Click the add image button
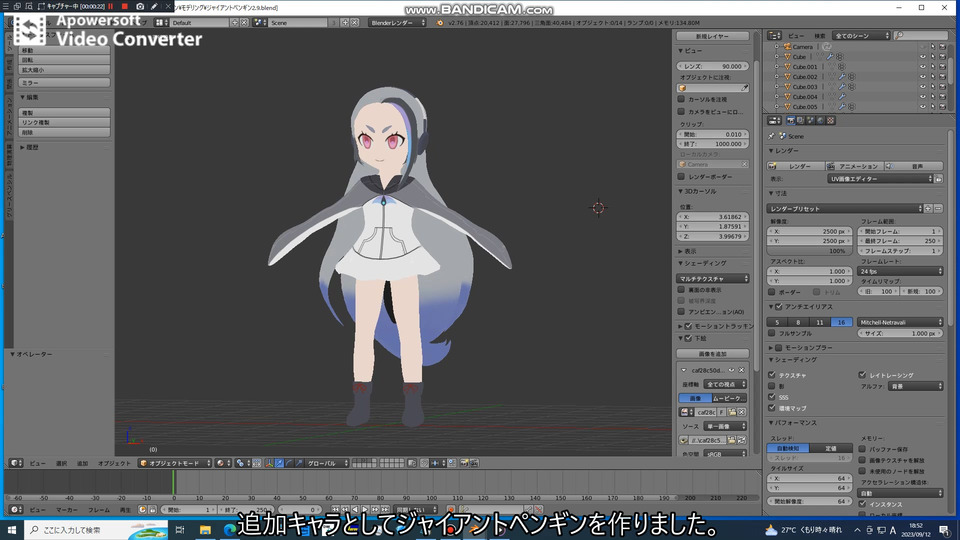This screenshot has width=960, height=540. (713, 354)
